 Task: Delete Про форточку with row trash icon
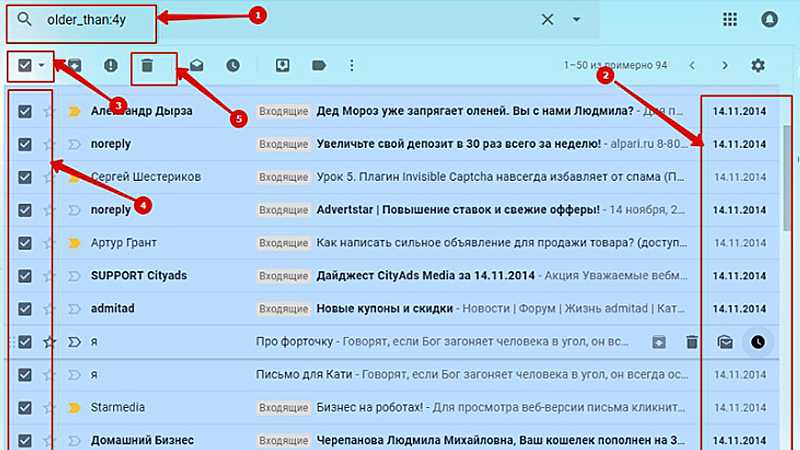click(692, 342)
